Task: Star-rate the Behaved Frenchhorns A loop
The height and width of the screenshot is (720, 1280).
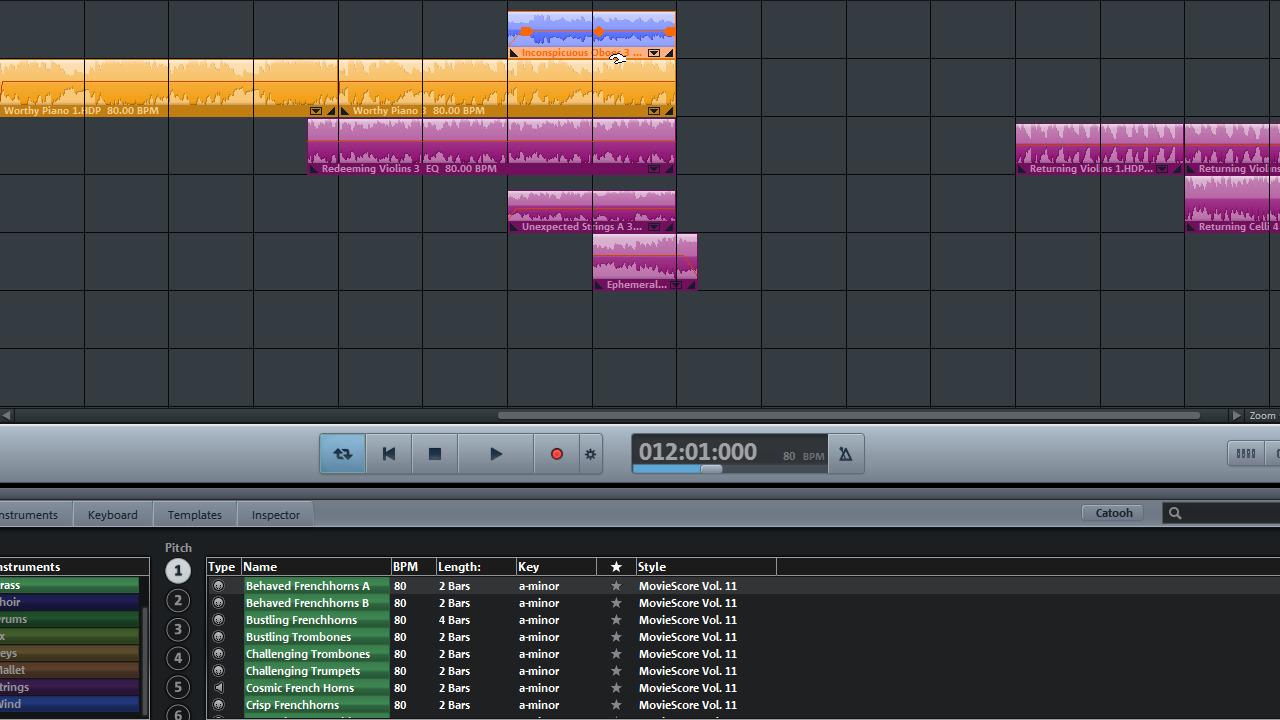Action: (x=616, y=585)
